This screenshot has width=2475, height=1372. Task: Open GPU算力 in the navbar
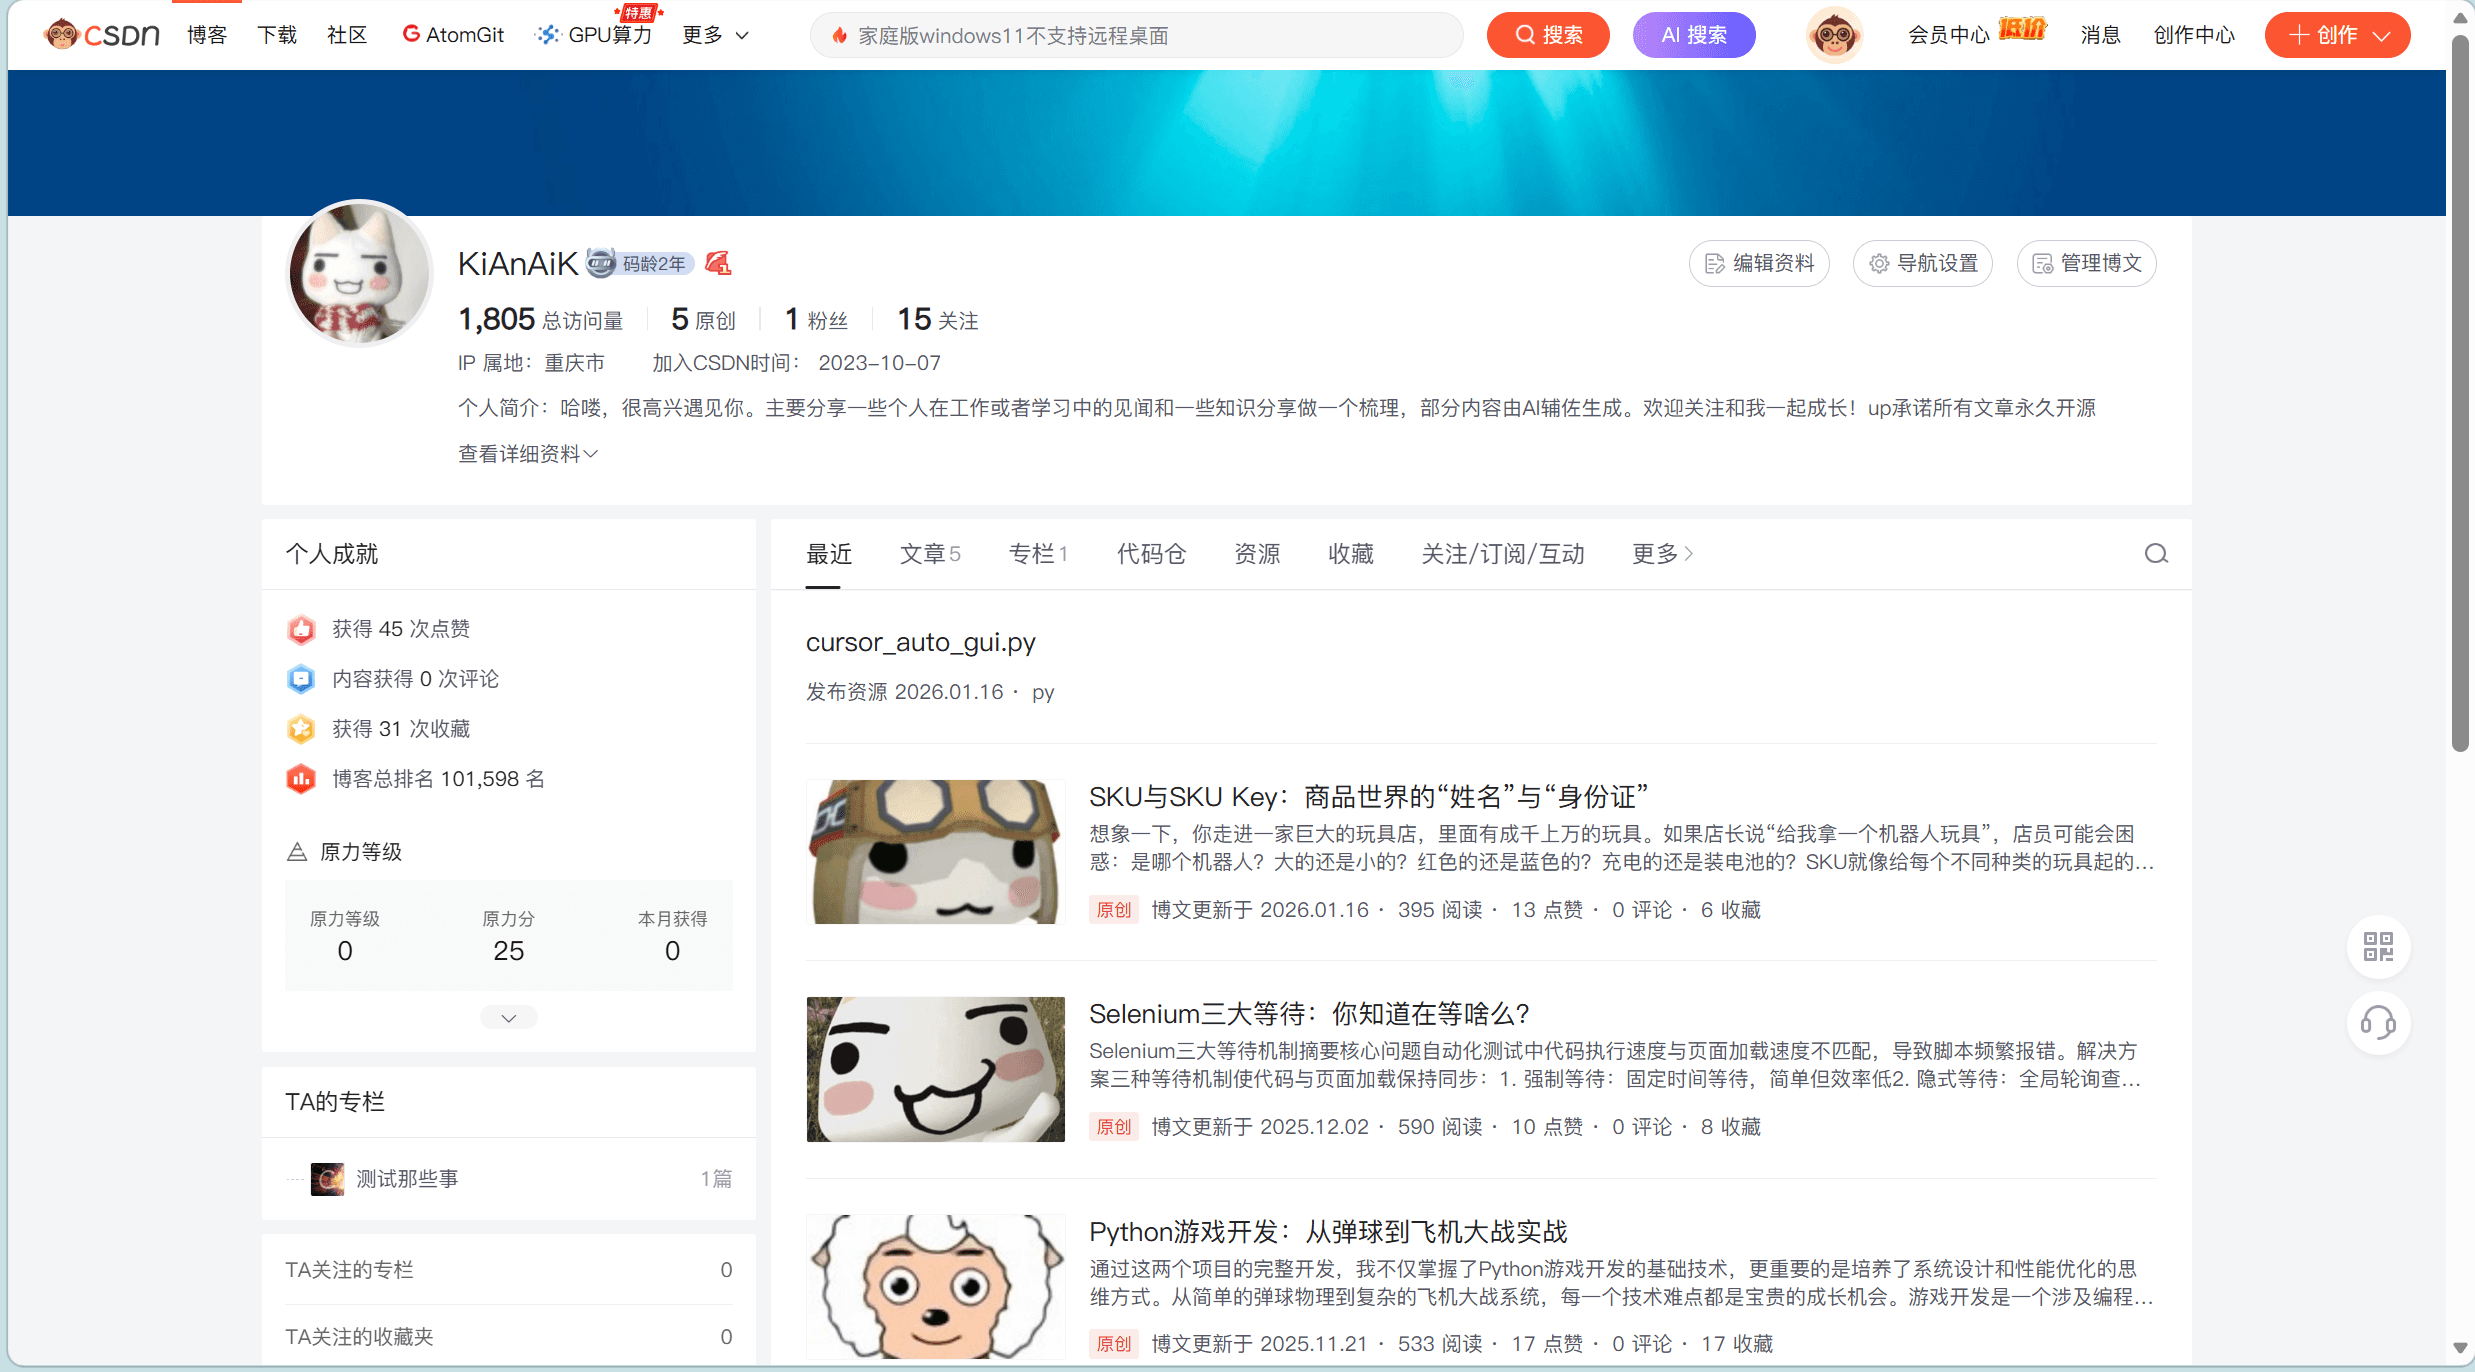pyautogui.click(x=595, y=35)
